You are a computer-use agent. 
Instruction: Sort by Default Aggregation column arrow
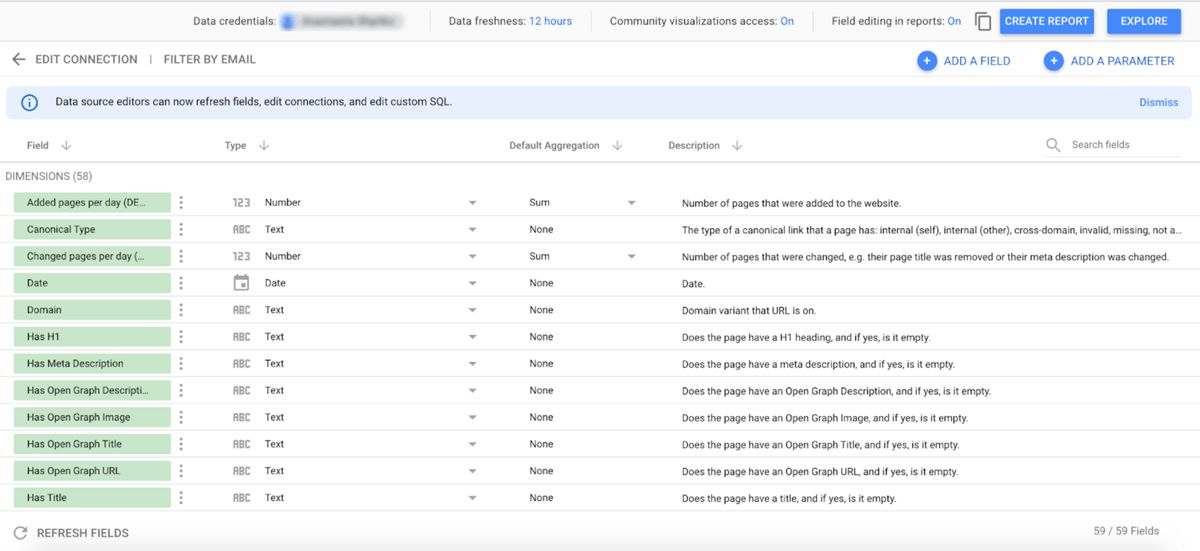pyautogui.click(x=617, y=146)
